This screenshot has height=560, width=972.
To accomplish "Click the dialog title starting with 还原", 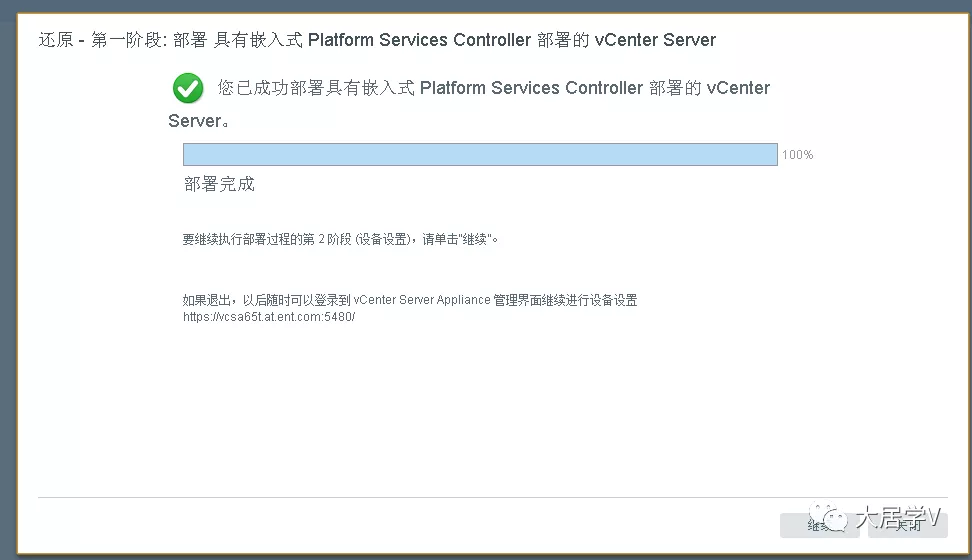I will tap(377, 40).
